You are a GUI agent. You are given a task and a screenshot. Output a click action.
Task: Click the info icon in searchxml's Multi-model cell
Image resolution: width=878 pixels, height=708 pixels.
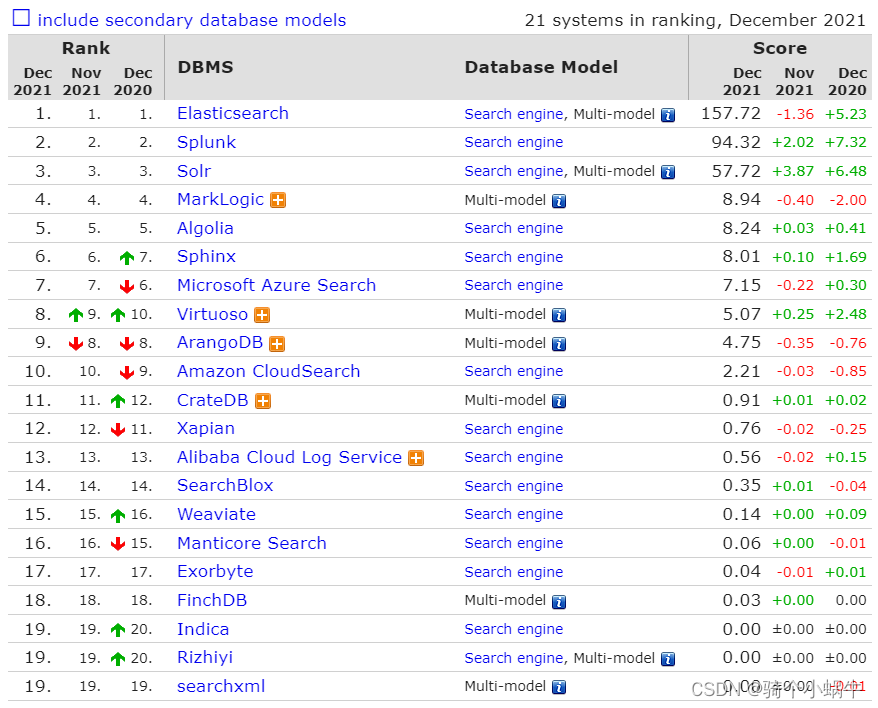(559, 687)
